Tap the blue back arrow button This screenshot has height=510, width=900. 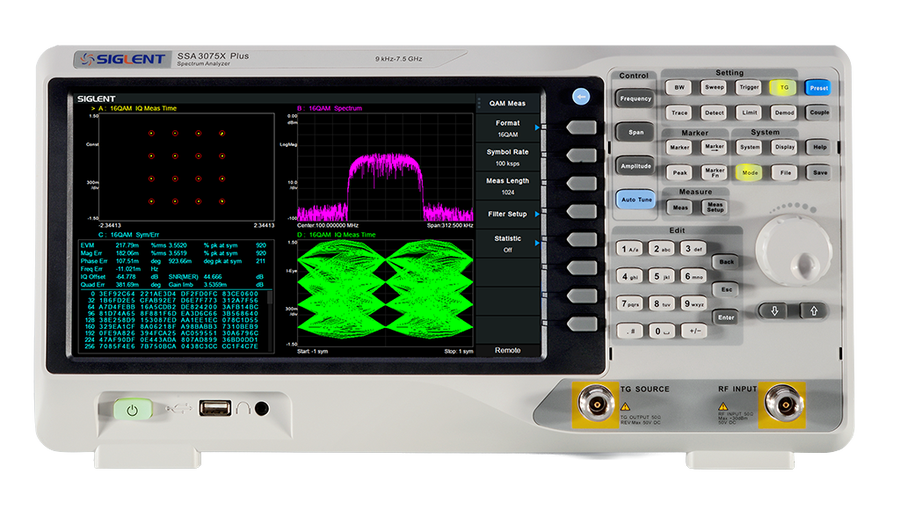click(x=581, y=96)
